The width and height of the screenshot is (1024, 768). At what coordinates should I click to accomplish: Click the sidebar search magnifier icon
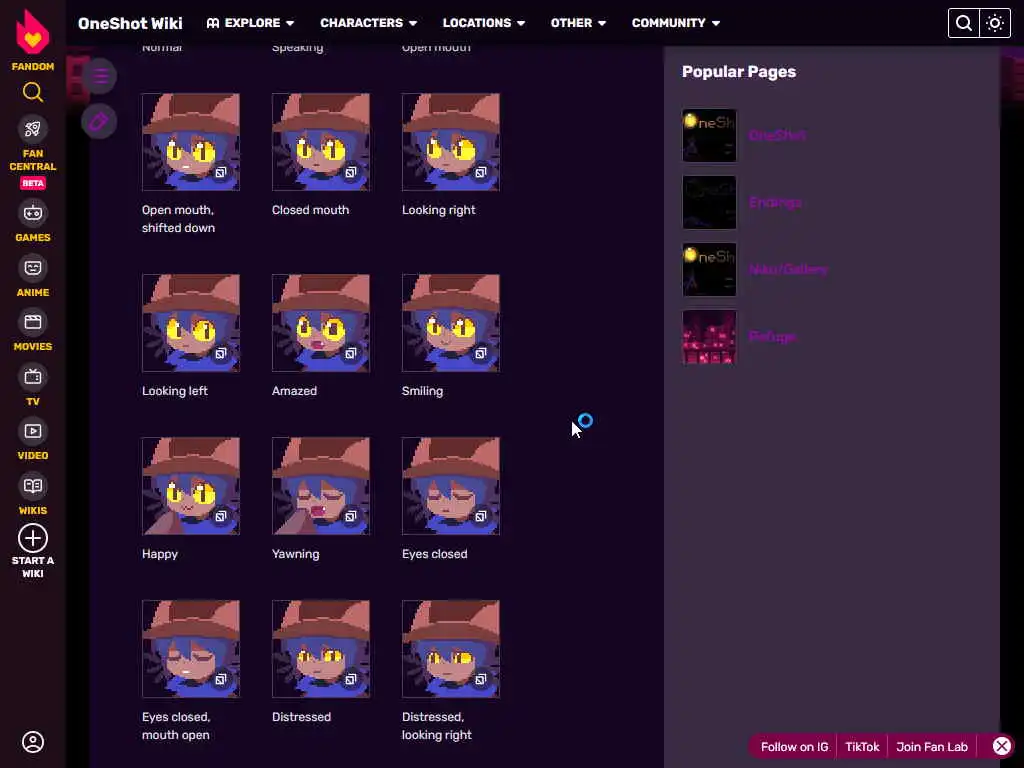click(33, 92)
